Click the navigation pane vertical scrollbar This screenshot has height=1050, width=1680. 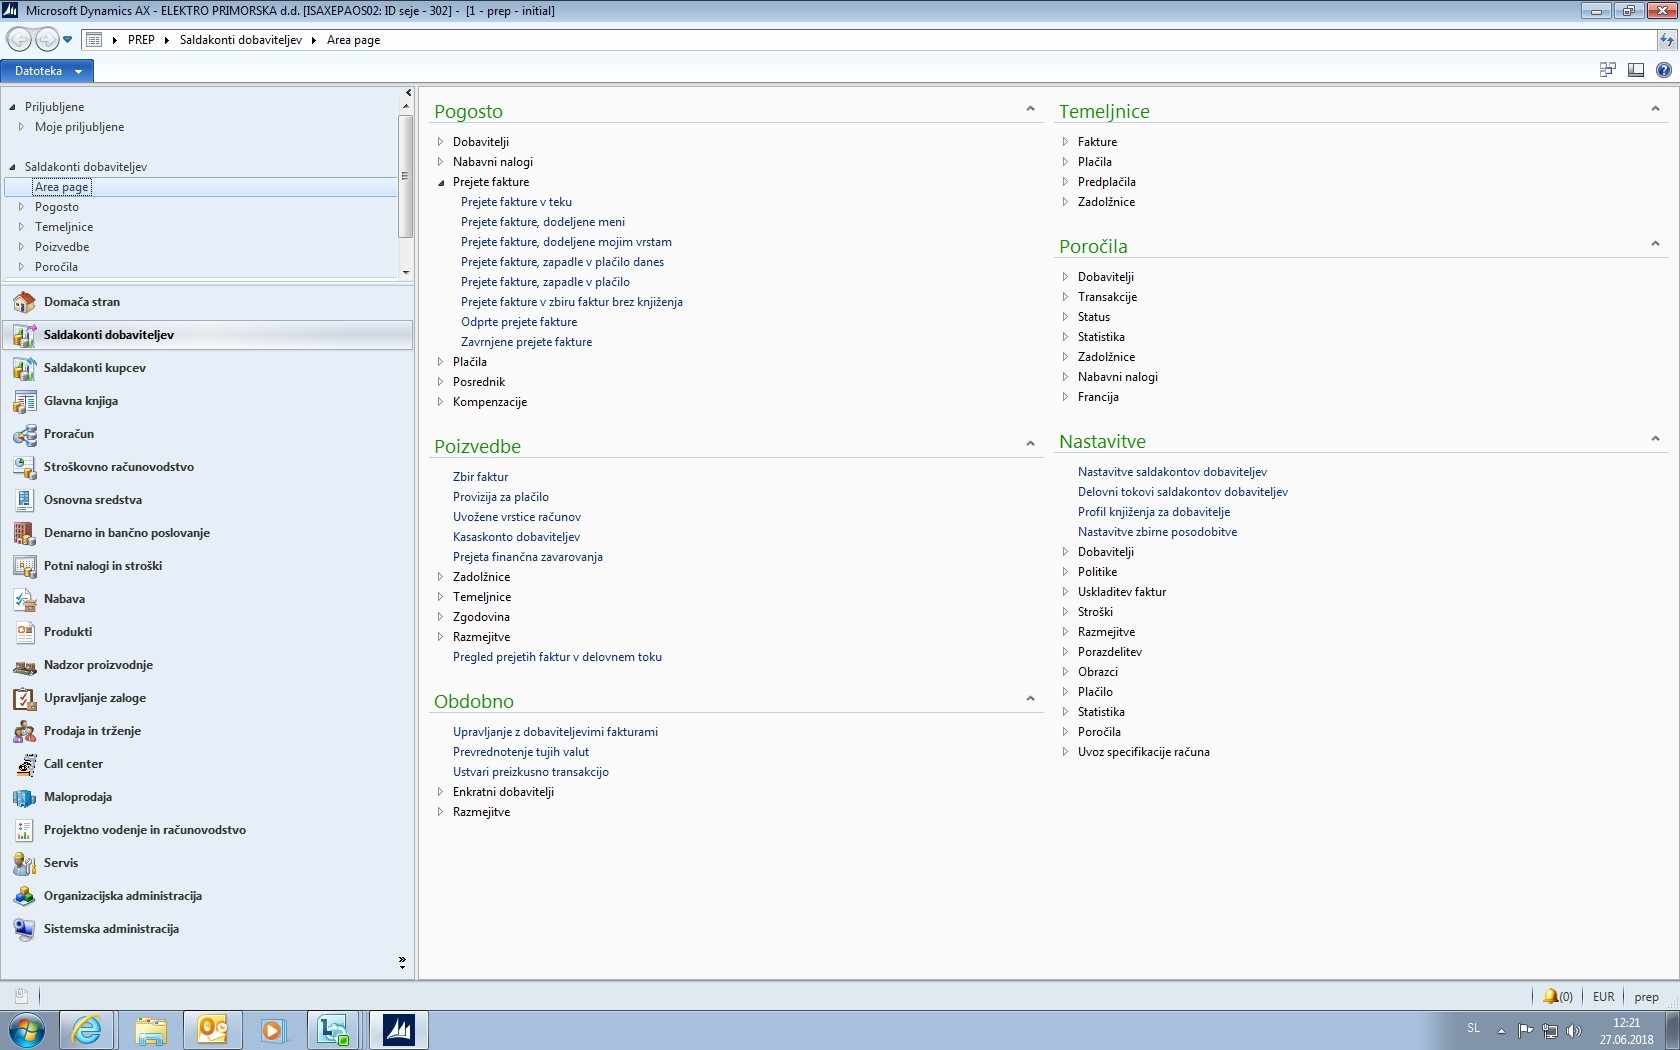[405, 177]
